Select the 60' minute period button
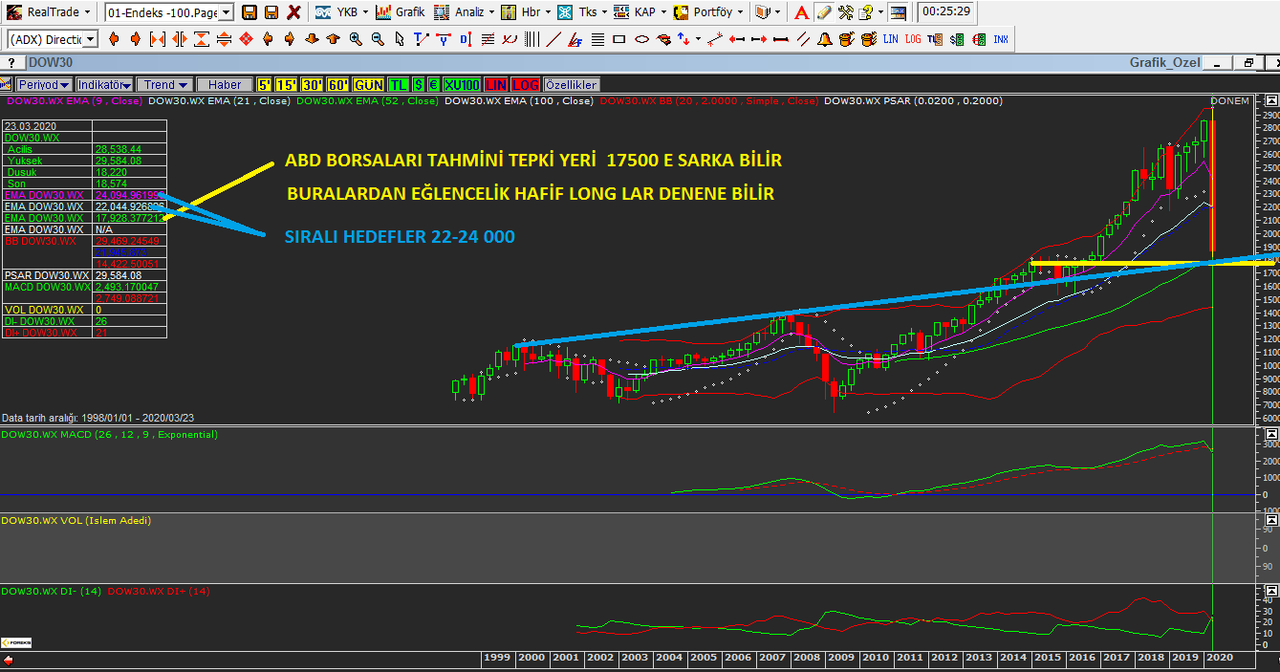This screenshot has width=1280, height=672. (338, 85)
